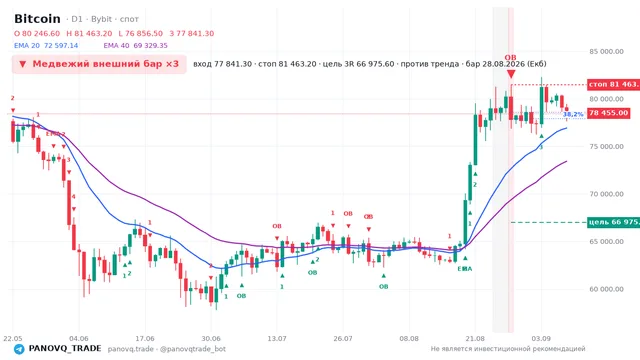Click the high value H 81 463.20

[89, 33]
